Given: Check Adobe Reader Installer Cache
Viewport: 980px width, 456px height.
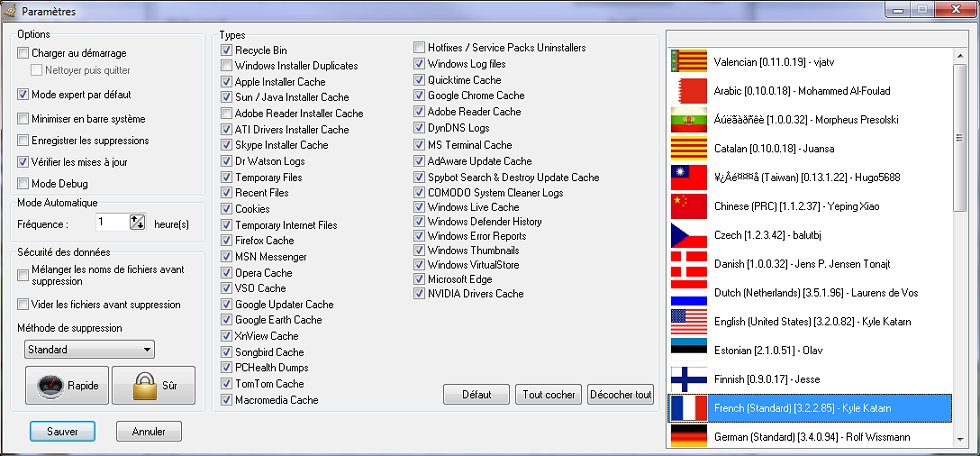Looking at the screenshot, I should pos(226,113).
